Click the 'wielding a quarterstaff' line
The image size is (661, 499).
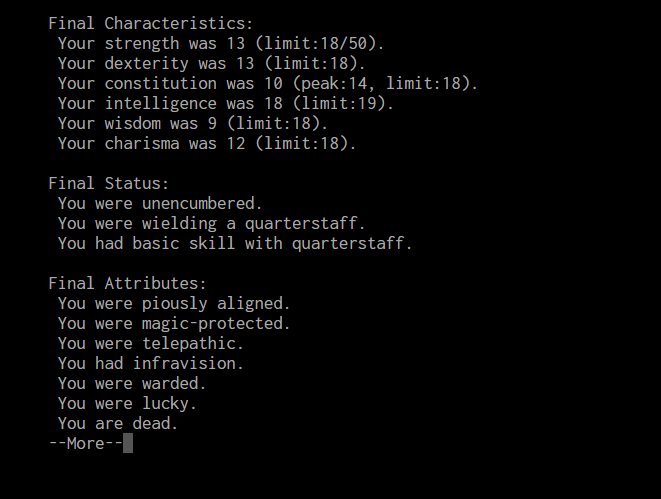(212, 223)
